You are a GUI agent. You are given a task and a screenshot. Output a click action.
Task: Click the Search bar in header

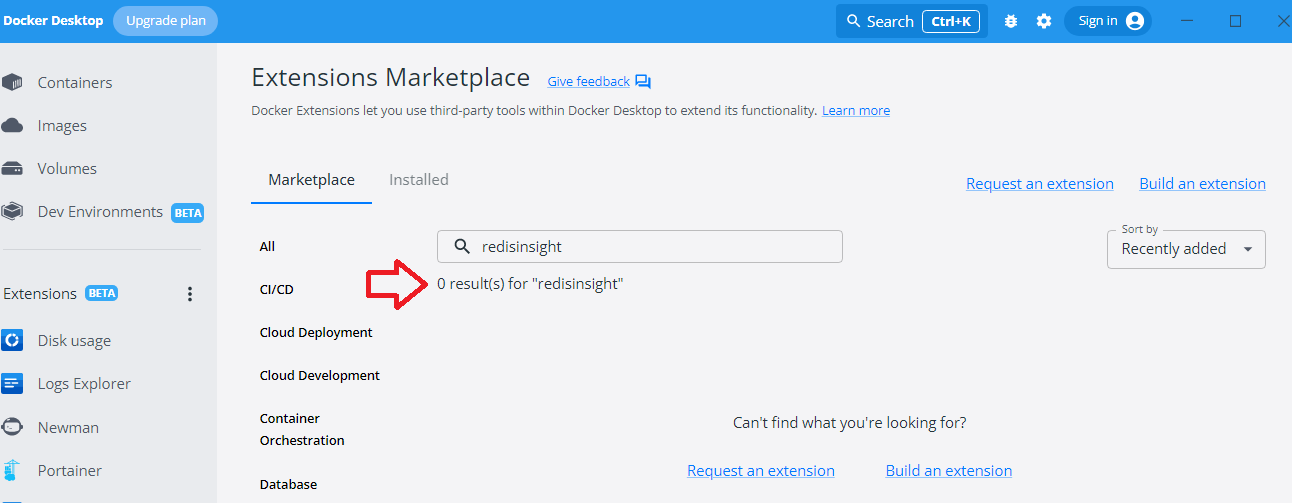click(x=912, y=21)
